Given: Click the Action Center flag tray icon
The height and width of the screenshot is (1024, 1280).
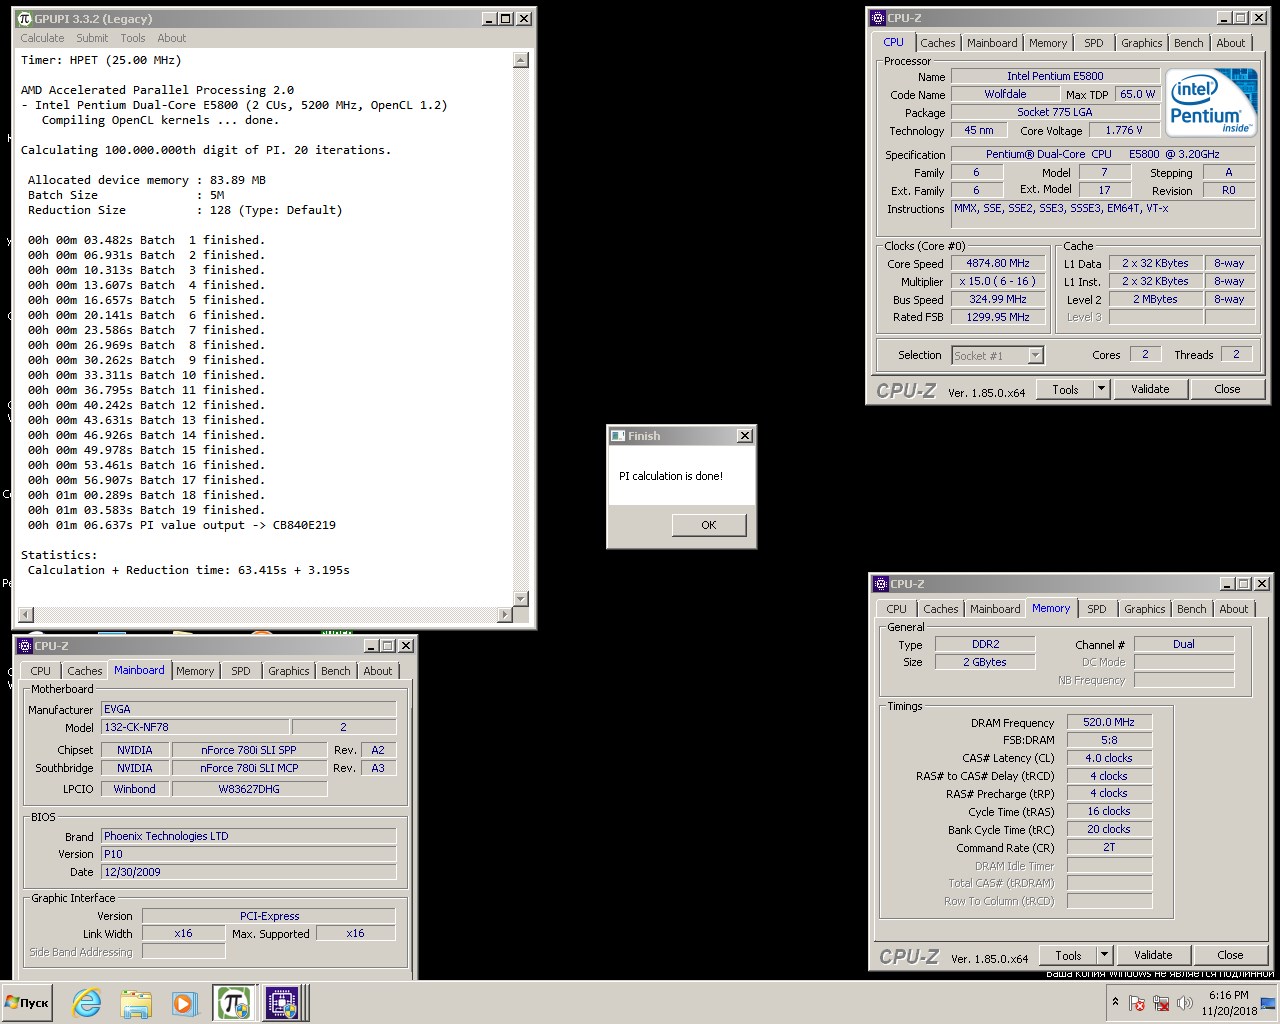Looking at the screenshot, I should (x=1137, y=1003).
